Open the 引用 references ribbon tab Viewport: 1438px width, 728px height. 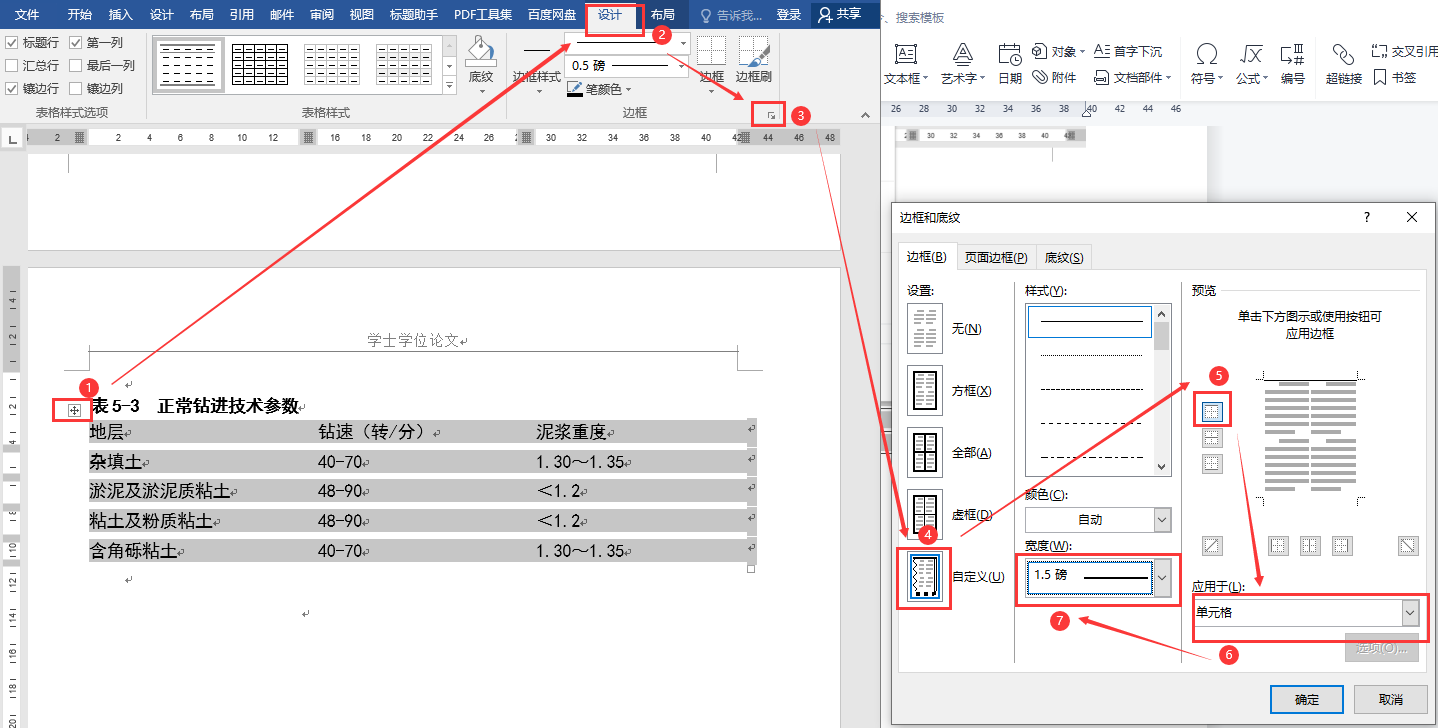(241, 15)
